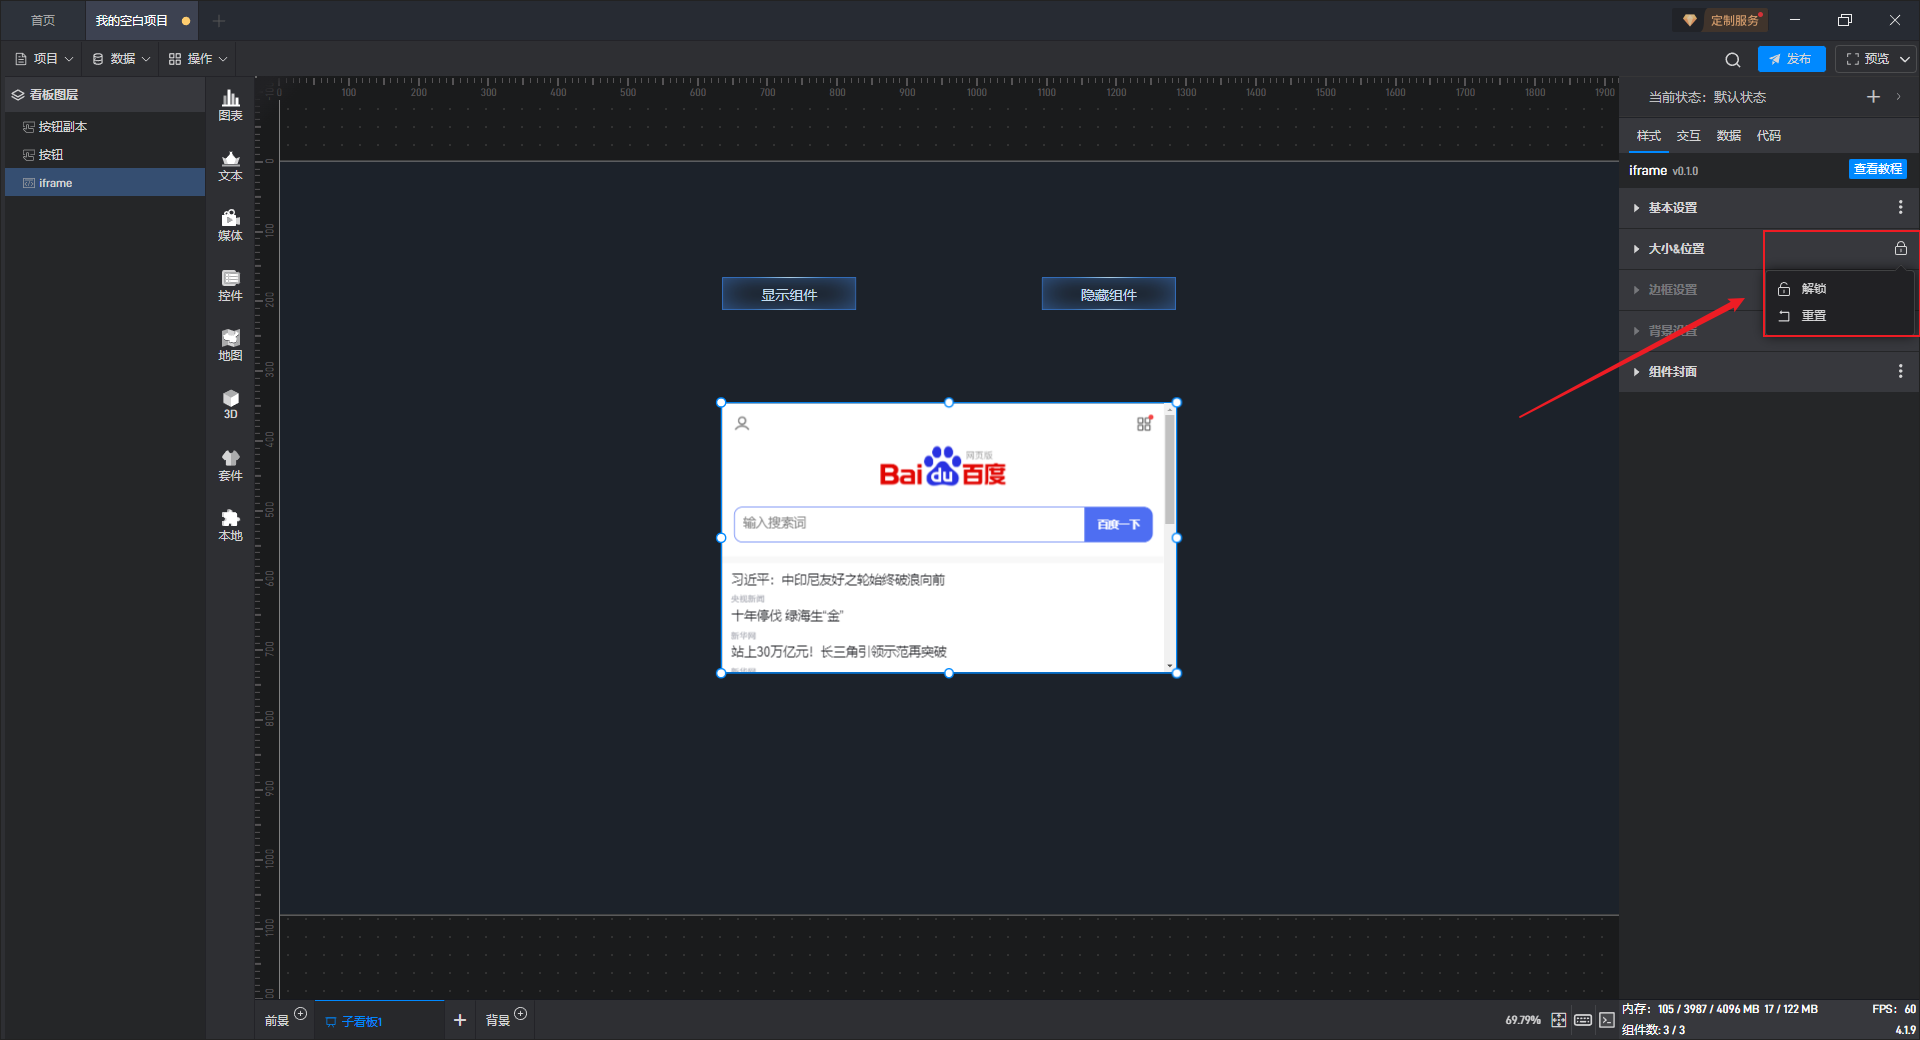
Task: Open the 控件 (controls) component category
Action: coord(230,285)
